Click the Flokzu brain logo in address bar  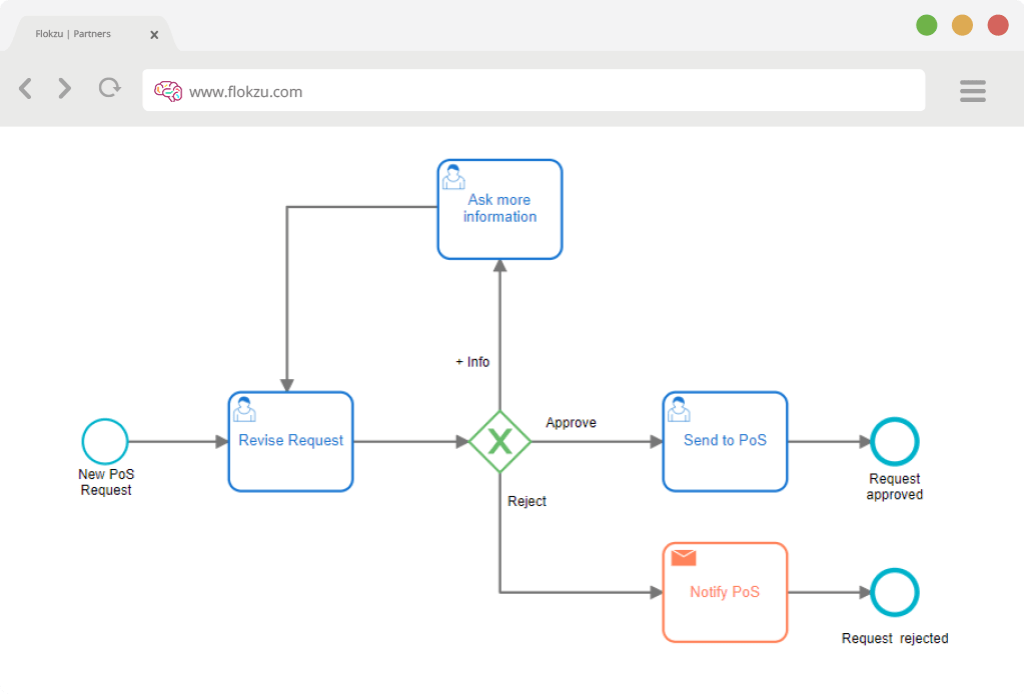[x=168, y=91]
